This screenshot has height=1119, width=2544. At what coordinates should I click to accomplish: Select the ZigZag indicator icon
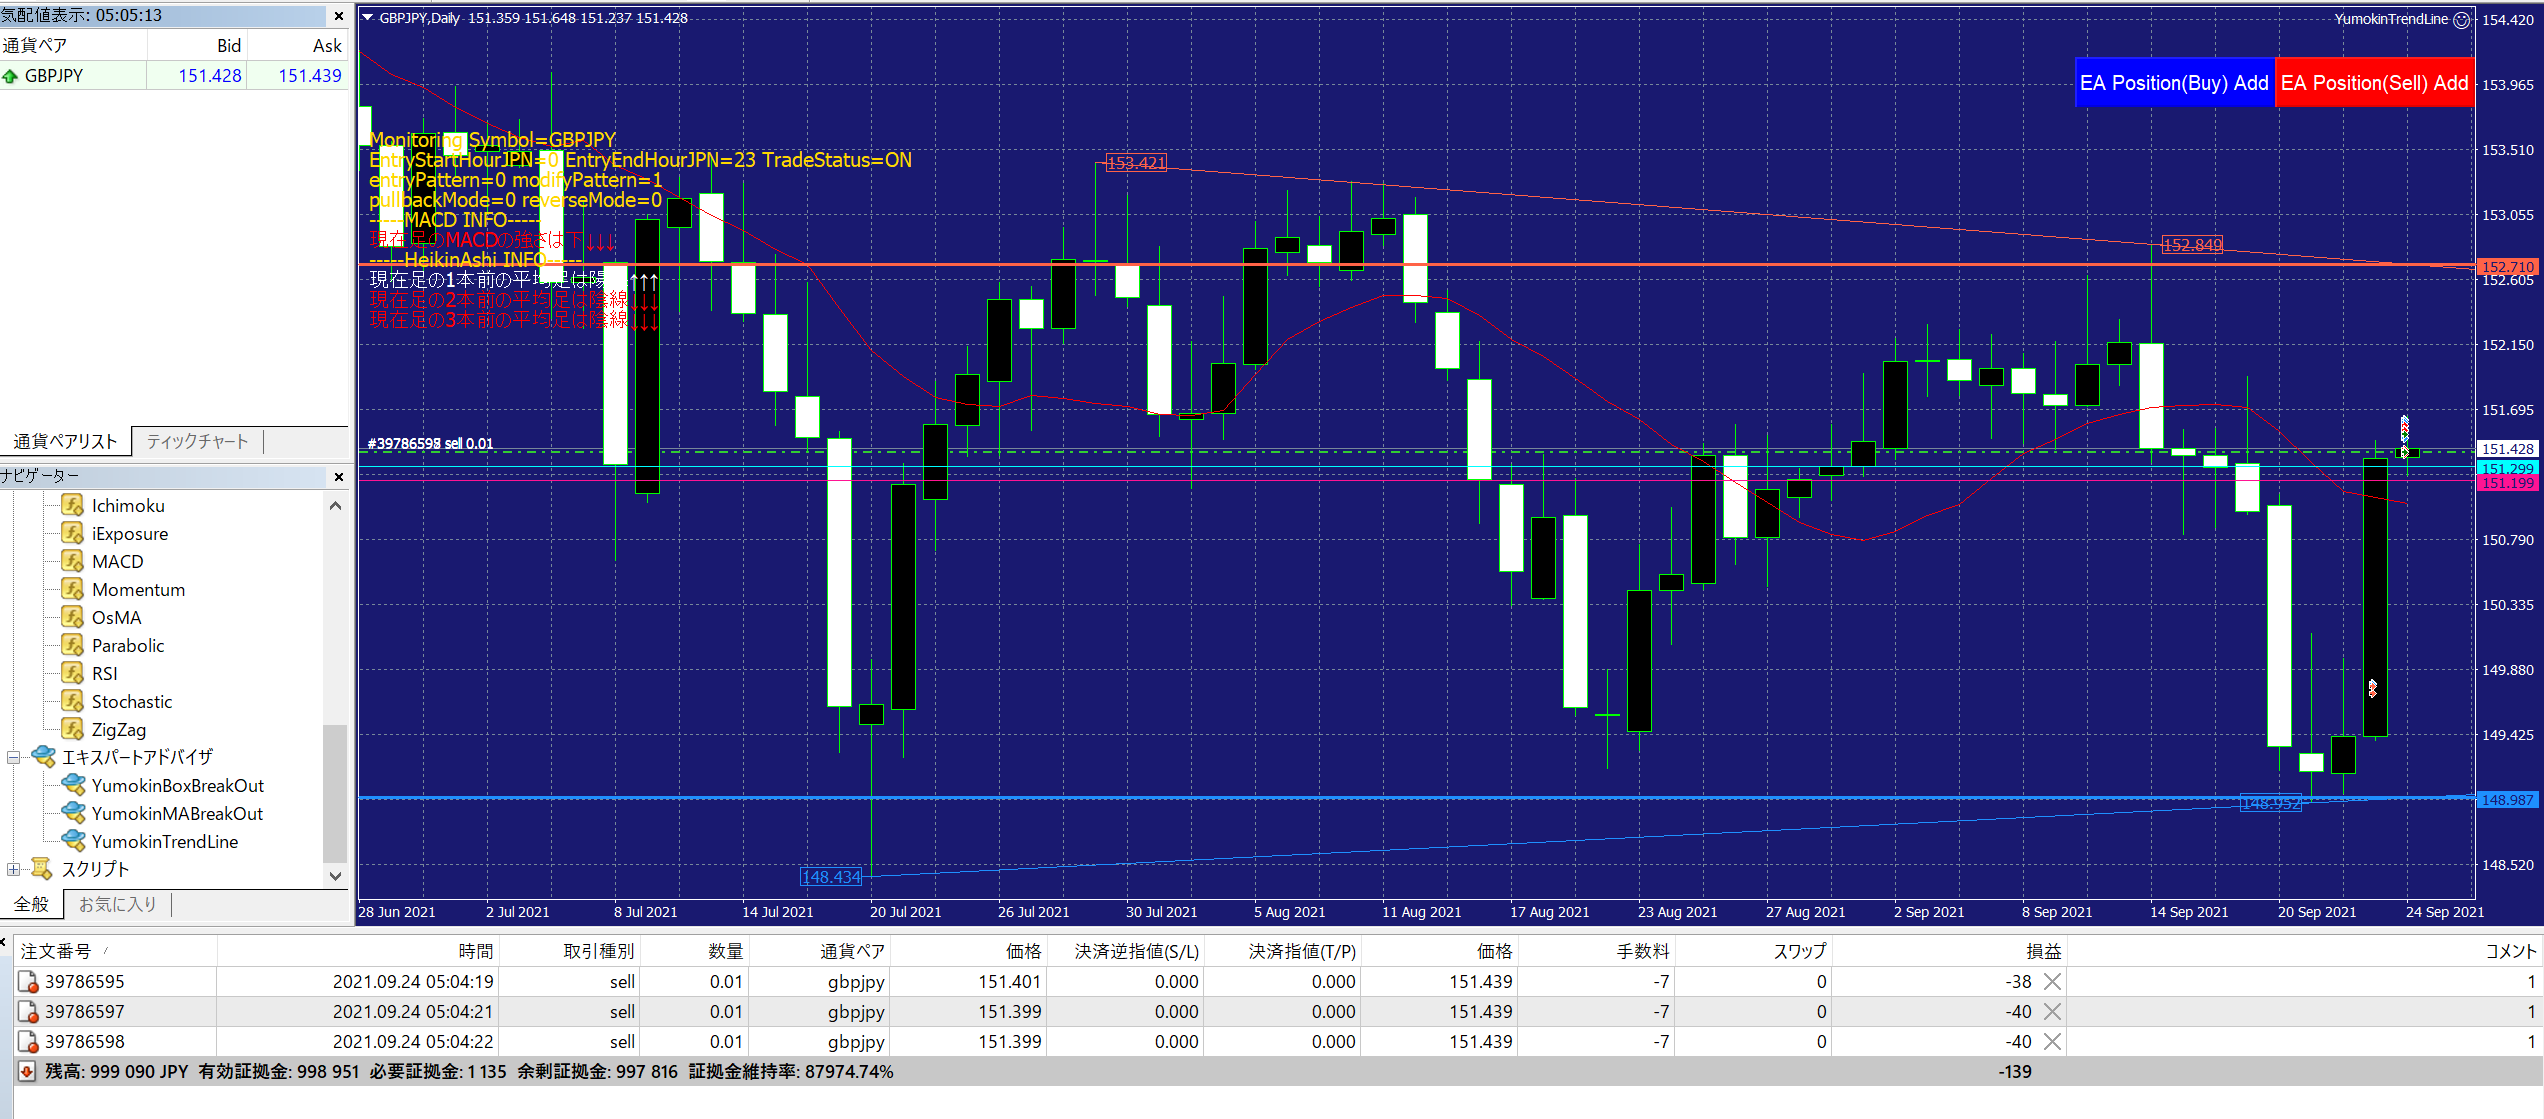[72, 729]
